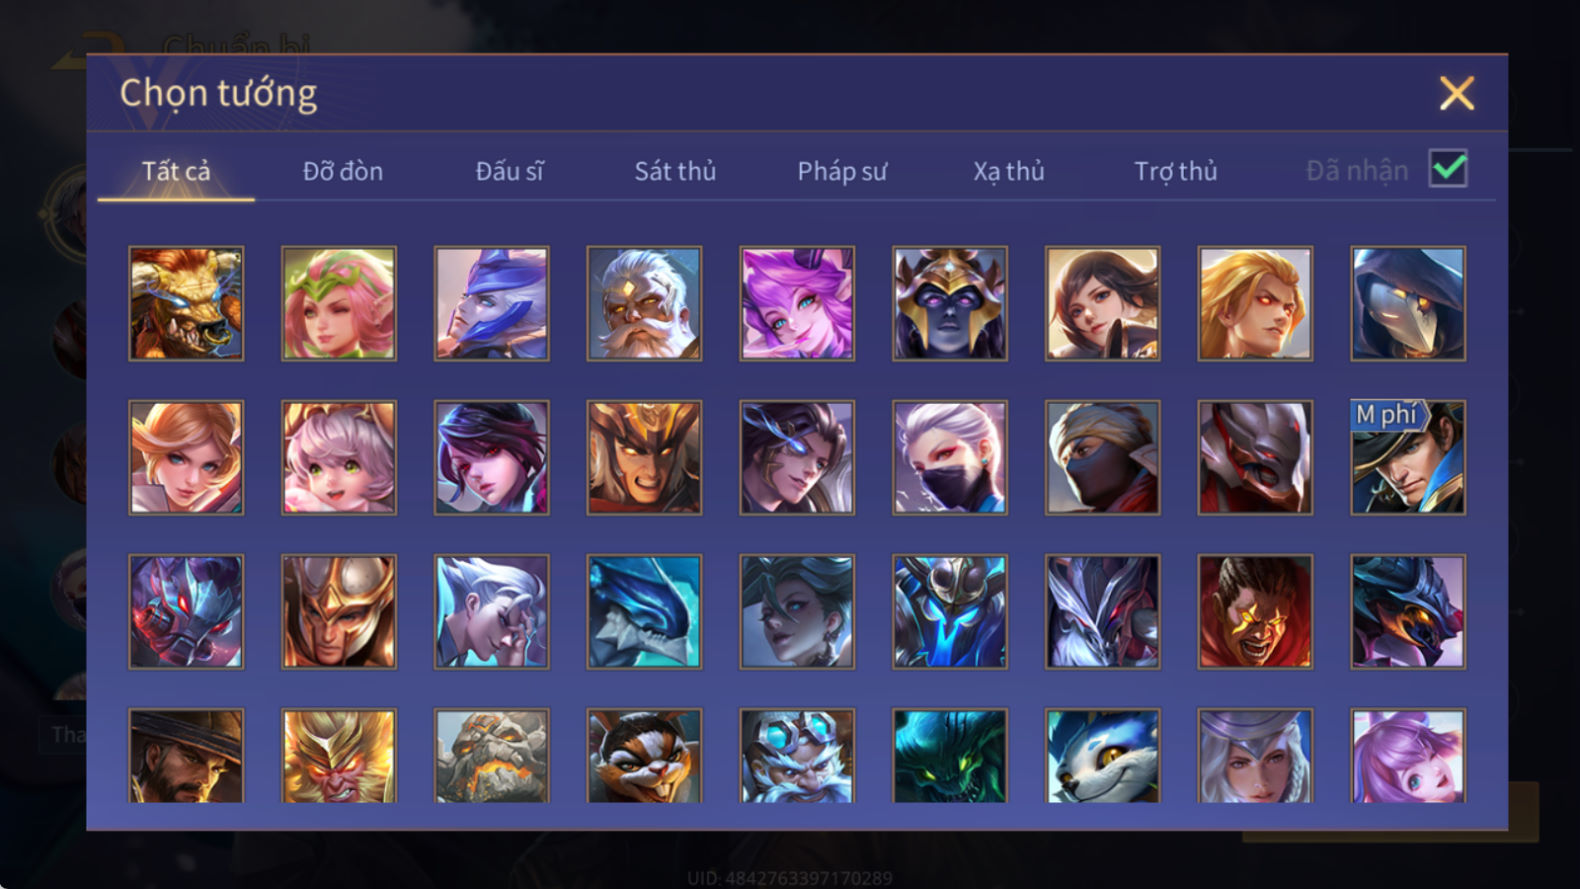
Task: Select the blue raccoon hero portrait
Action: [1102, 756]
